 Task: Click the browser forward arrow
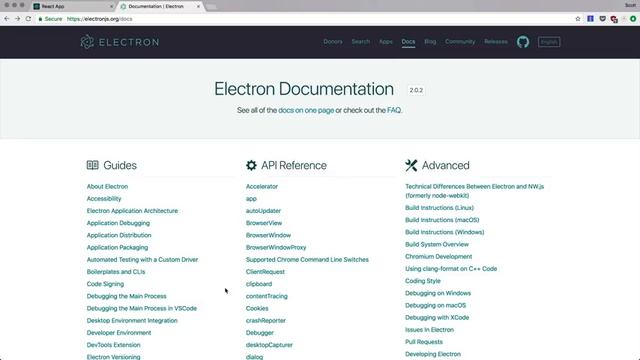coord(18,19)
